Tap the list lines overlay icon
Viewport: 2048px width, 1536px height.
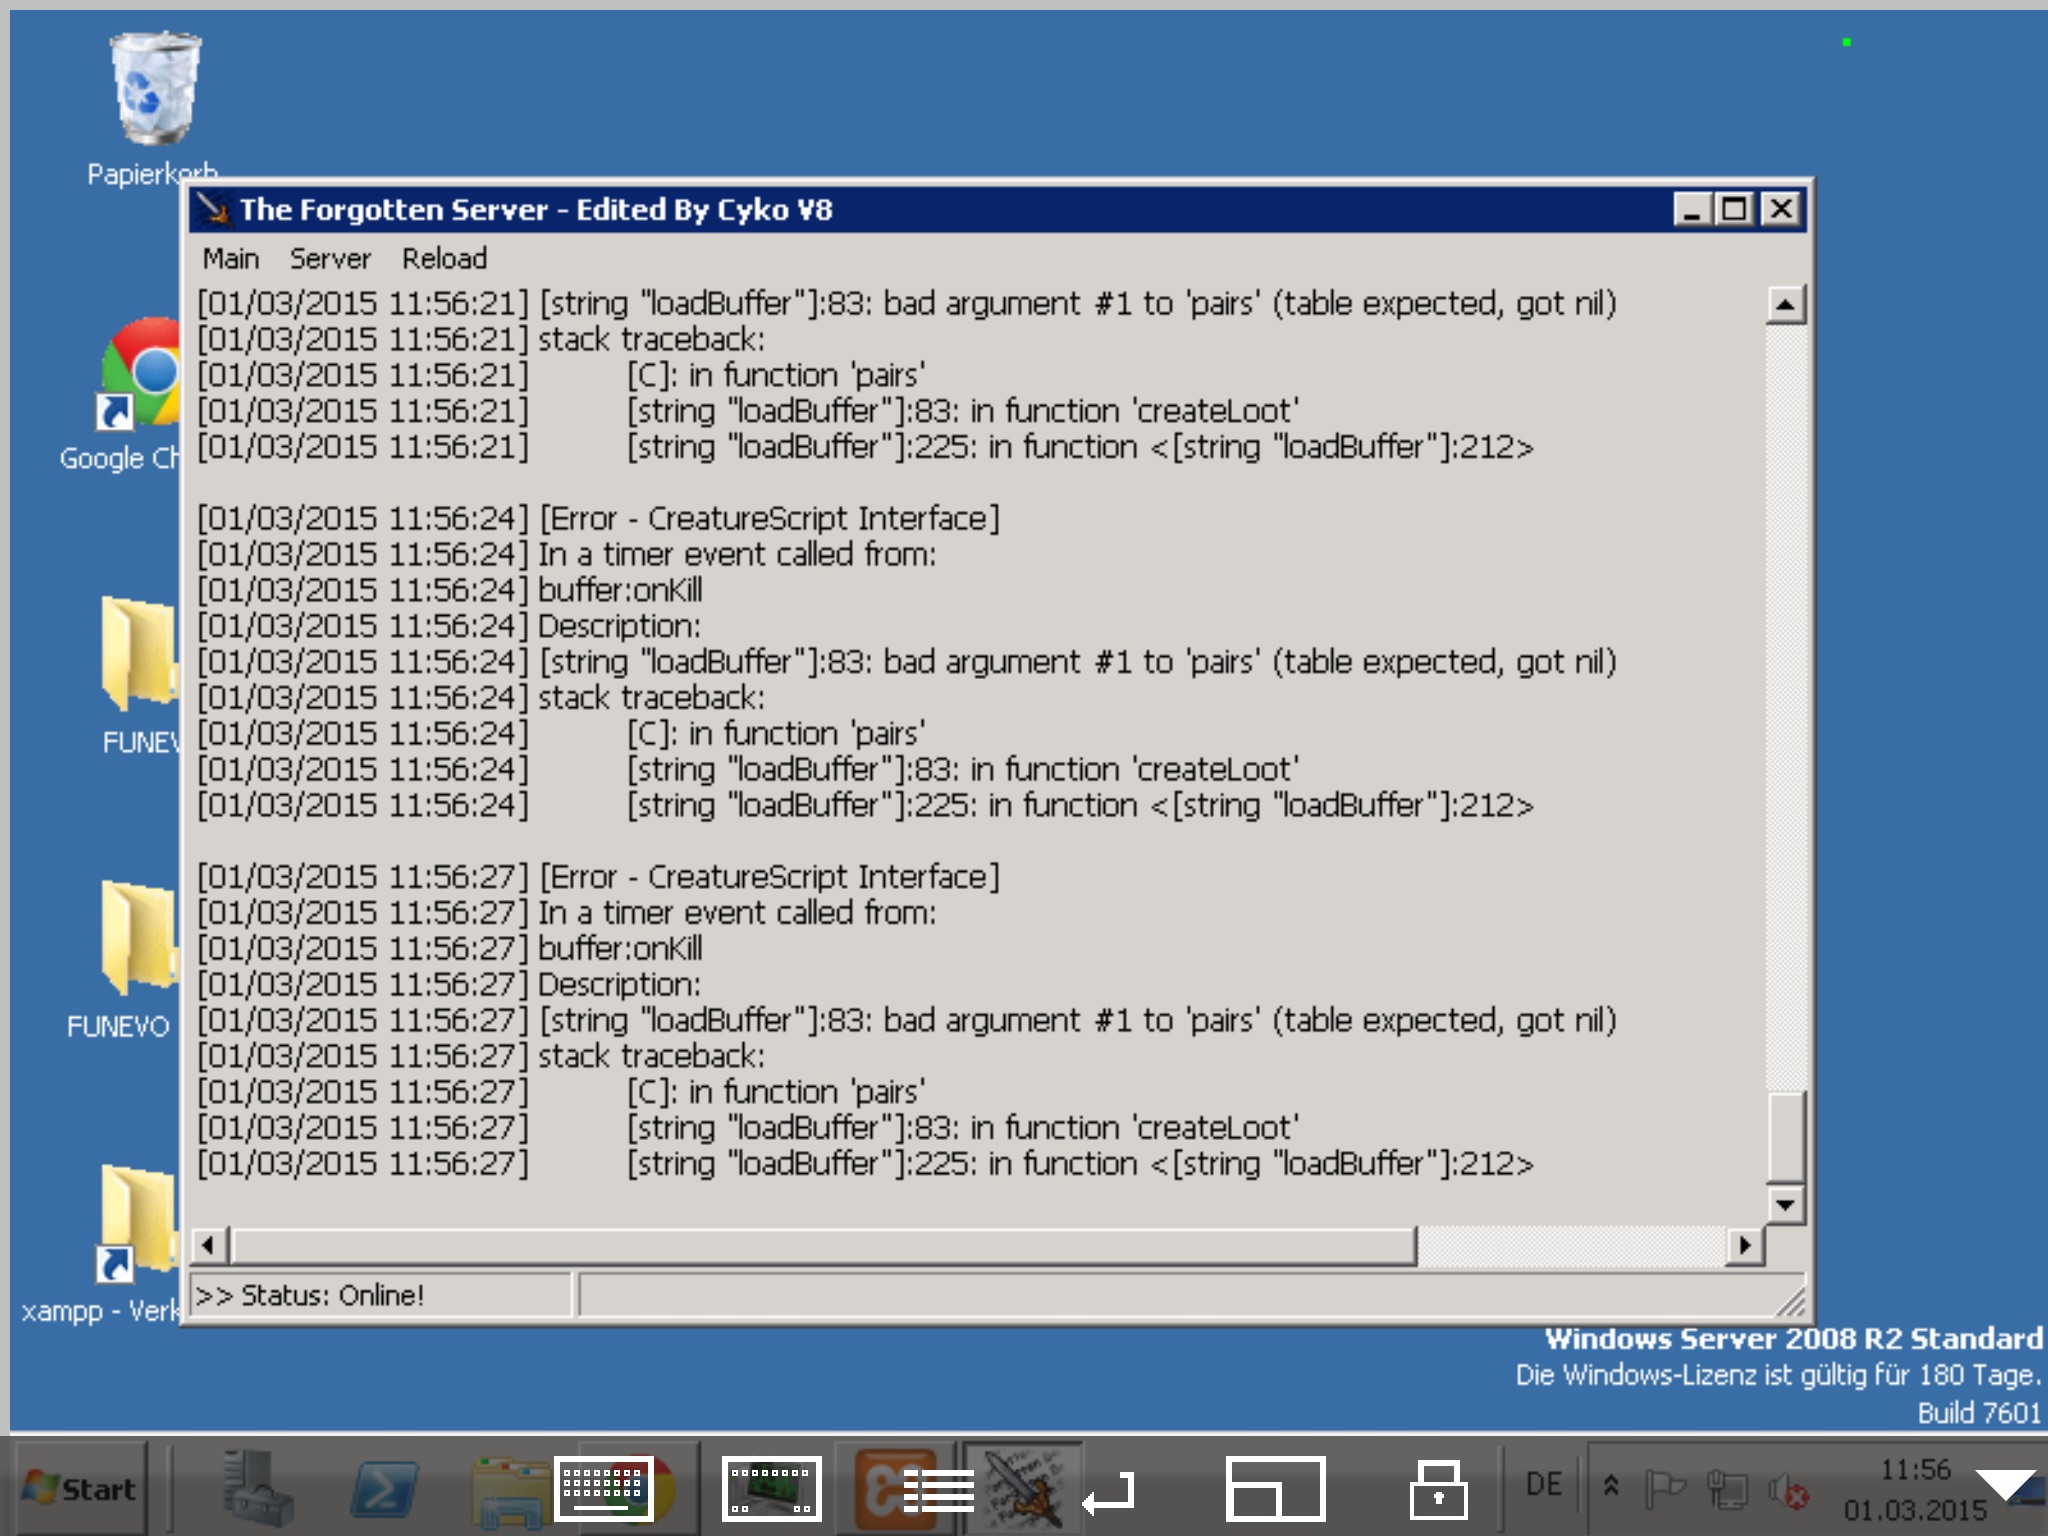pyautogui.click(x=938, y=1491)
